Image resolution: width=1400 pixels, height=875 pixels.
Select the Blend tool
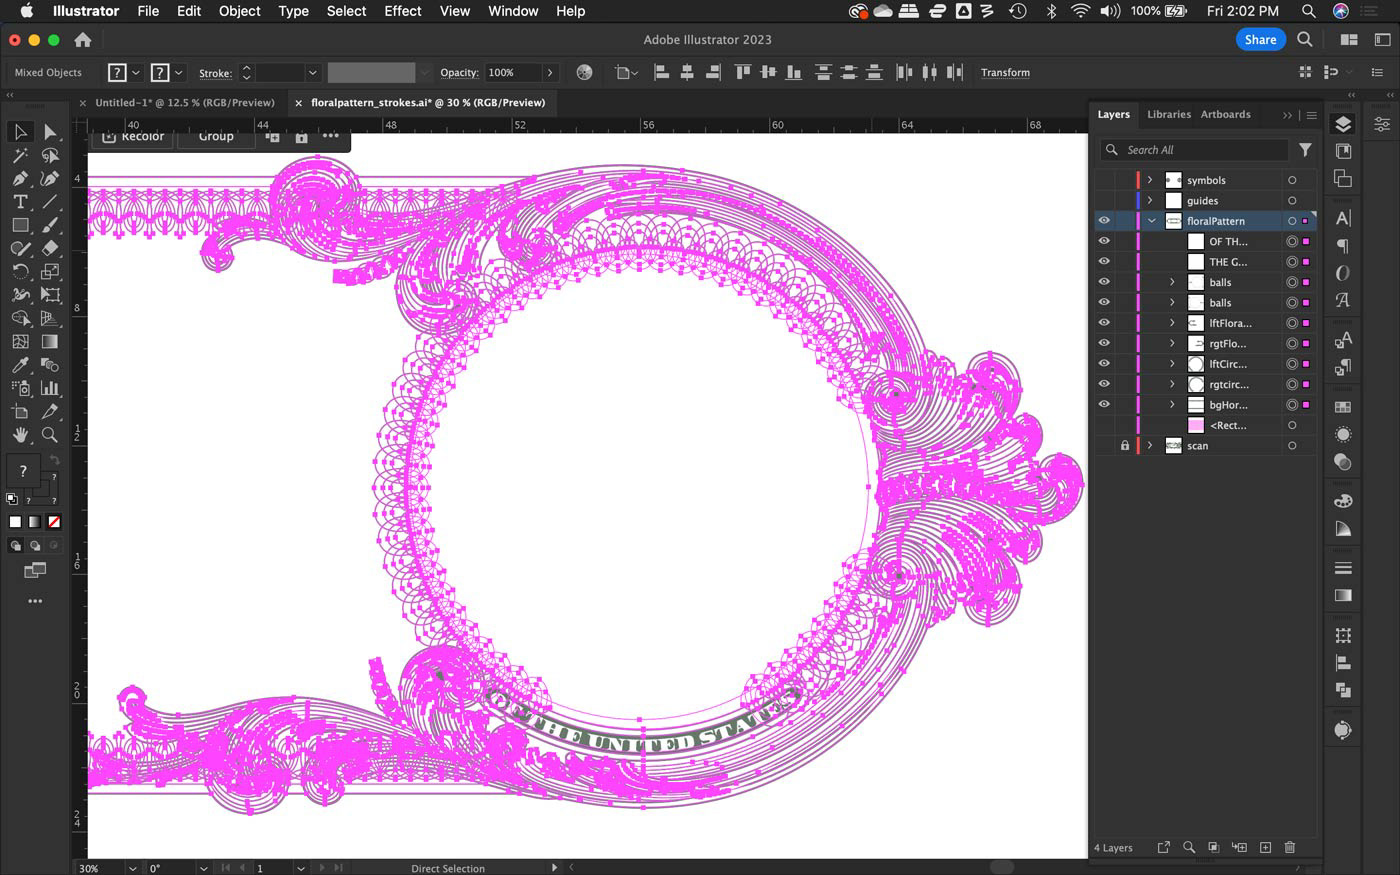tap(50, 365)
